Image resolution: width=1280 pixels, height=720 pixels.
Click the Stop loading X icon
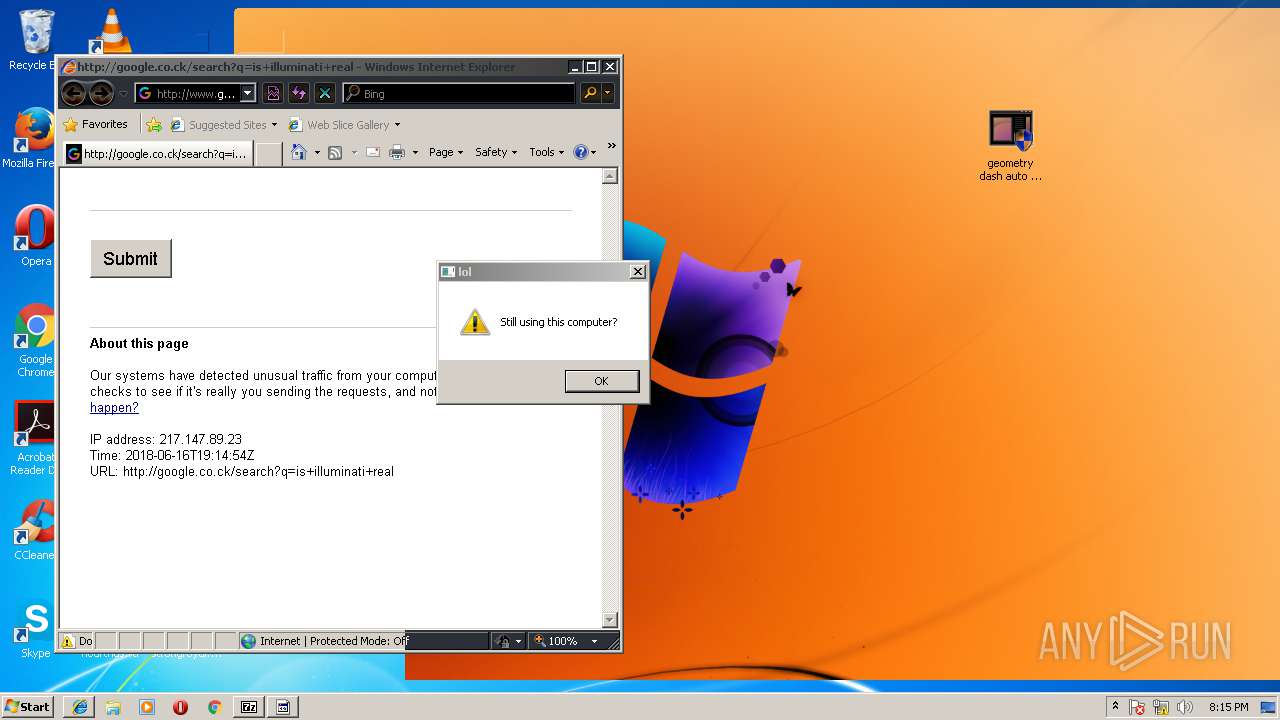[x=325, y=94]
